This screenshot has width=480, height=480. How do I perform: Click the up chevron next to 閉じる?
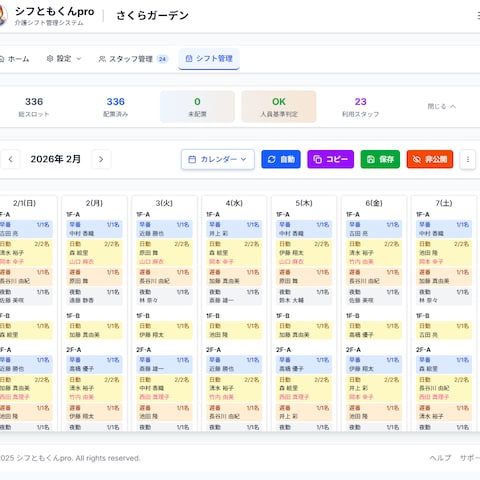(453, 107)
